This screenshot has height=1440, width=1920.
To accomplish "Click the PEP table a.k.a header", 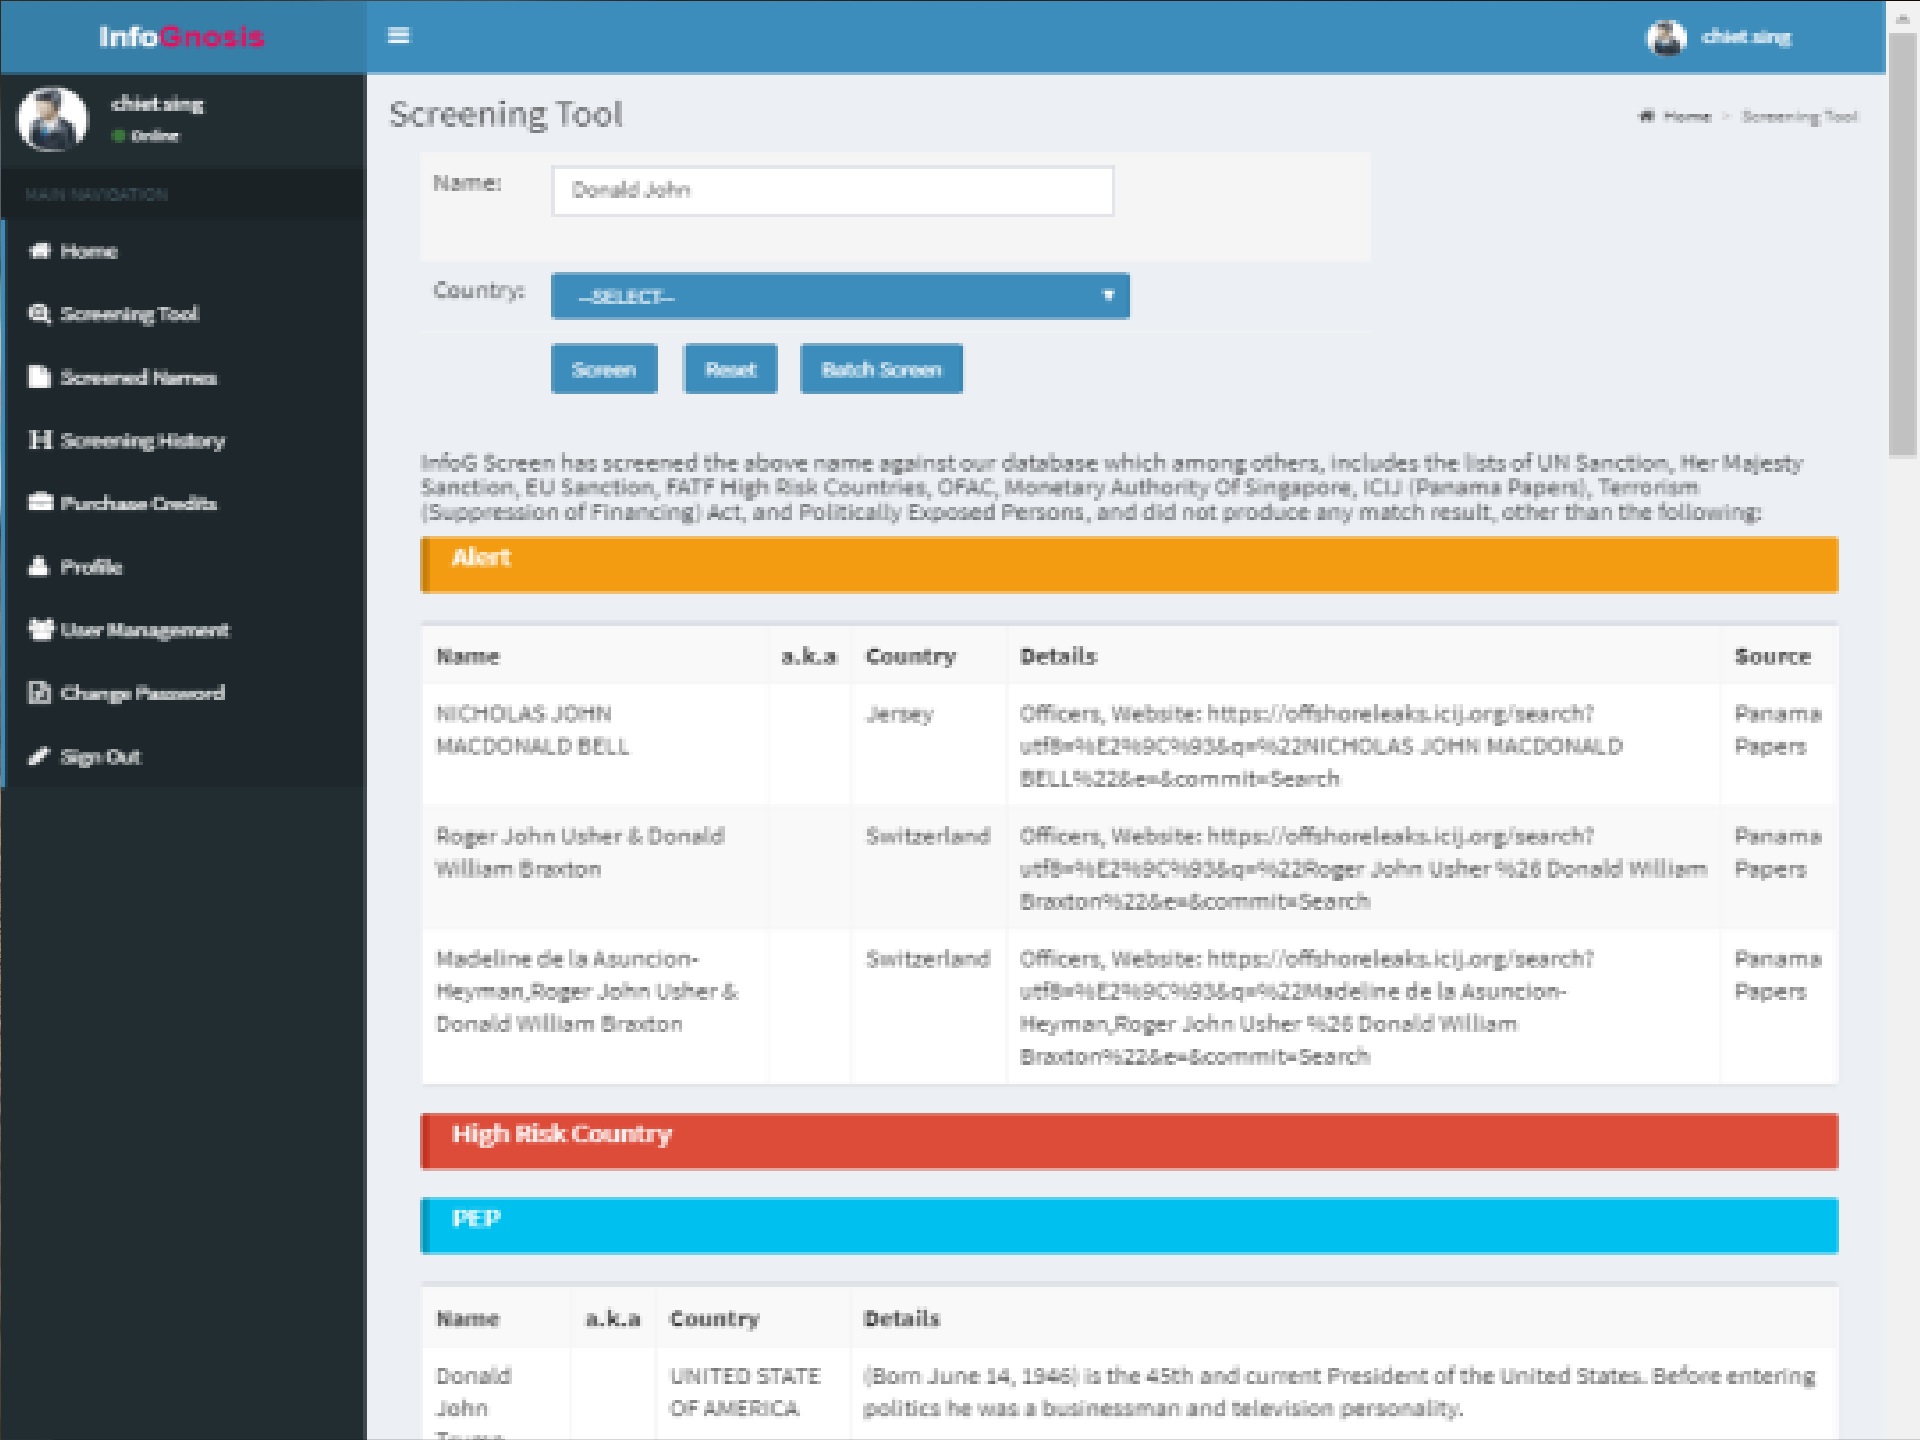I will [x=612, y=1318].
